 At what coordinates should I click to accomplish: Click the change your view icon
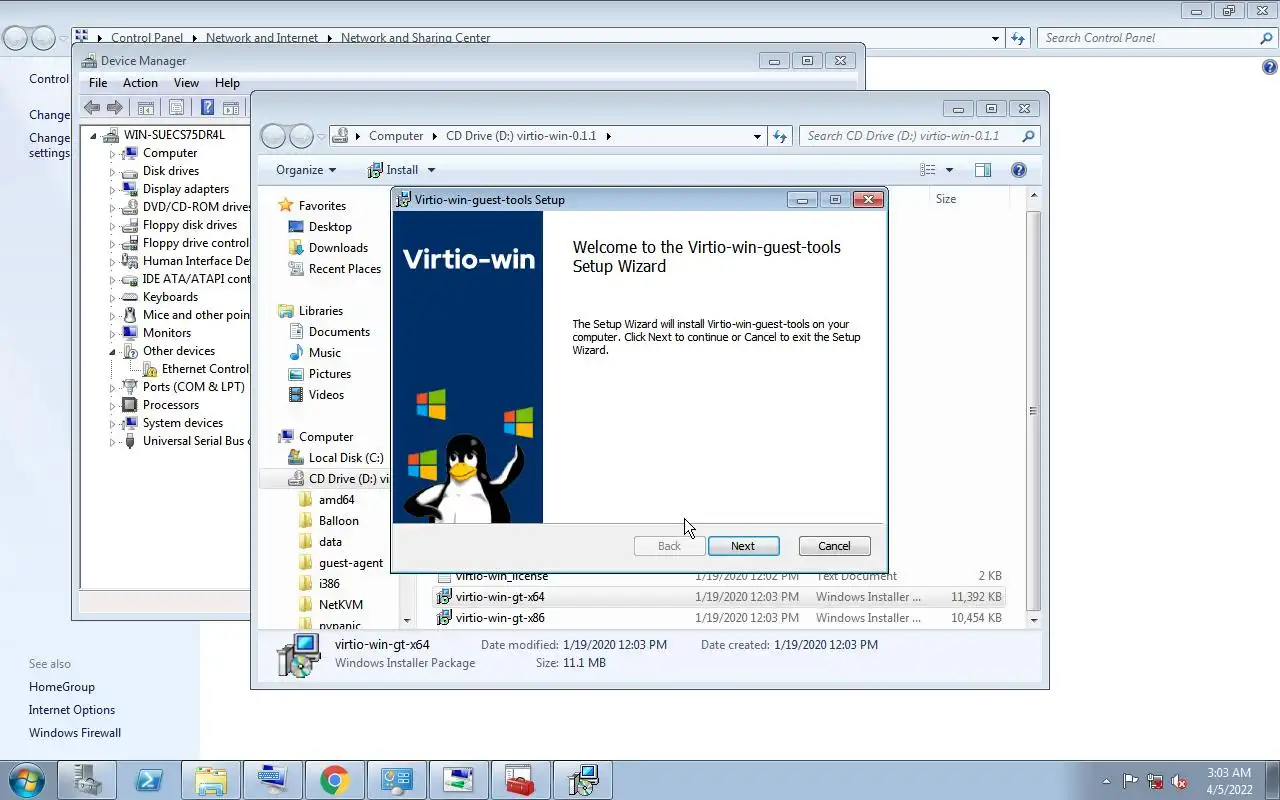point(928,170)
